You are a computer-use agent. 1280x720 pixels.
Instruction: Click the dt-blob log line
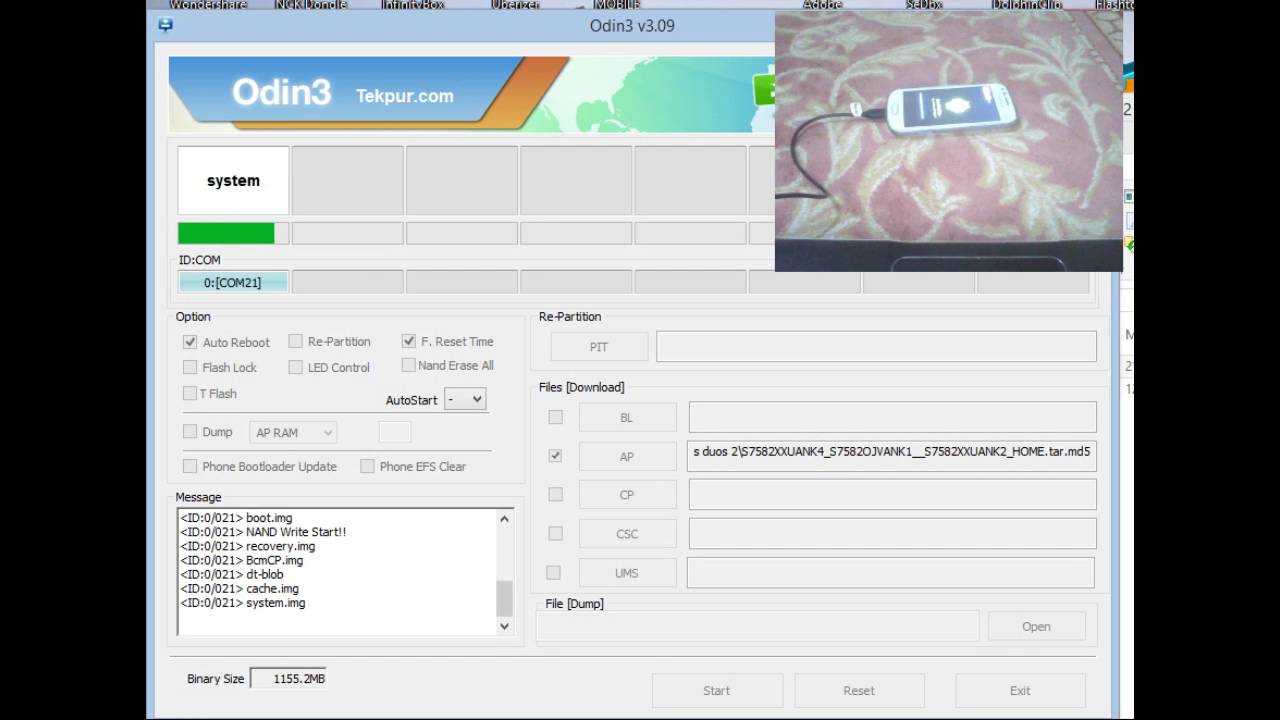point(232,575)
